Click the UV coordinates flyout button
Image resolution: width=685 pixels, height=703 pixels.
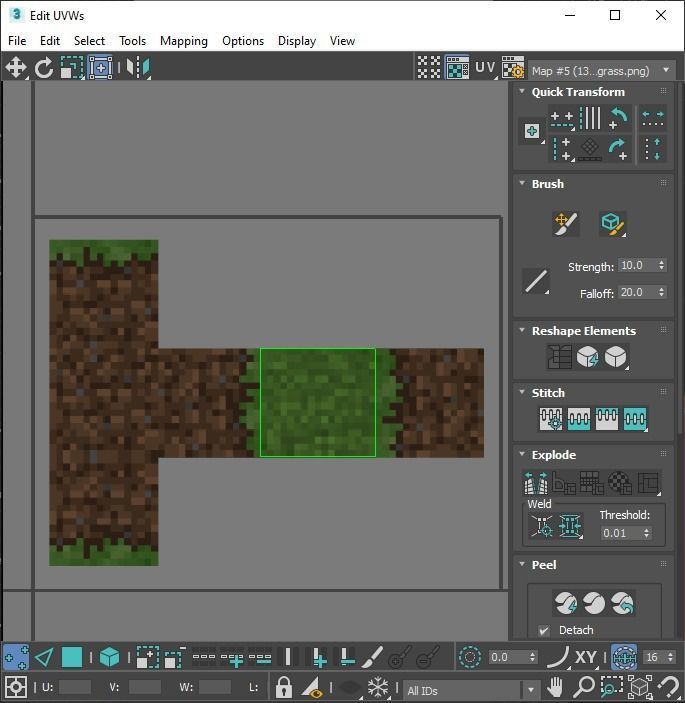(x=486, y=68)
